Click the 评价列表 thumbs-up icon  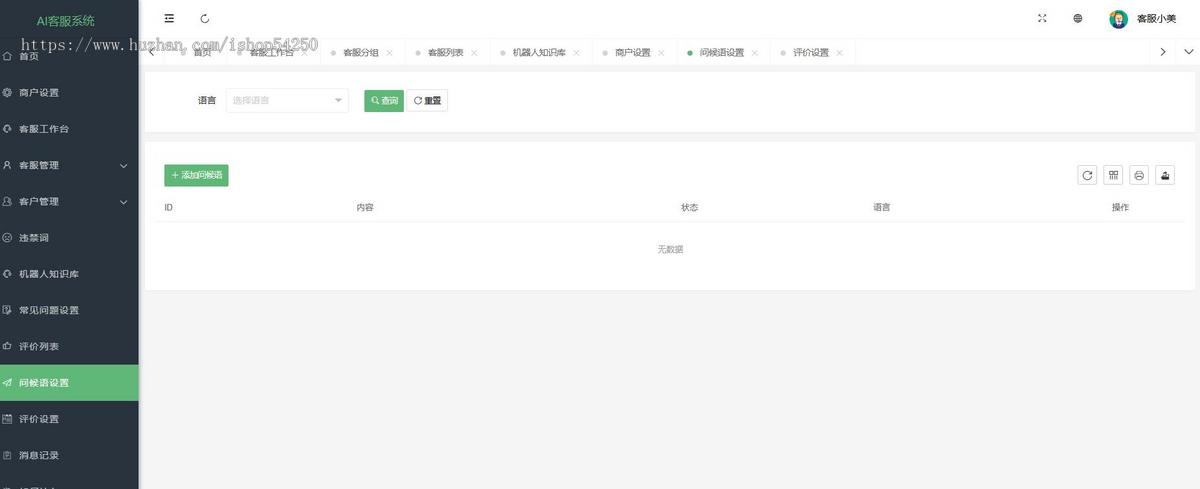point(7,346)
